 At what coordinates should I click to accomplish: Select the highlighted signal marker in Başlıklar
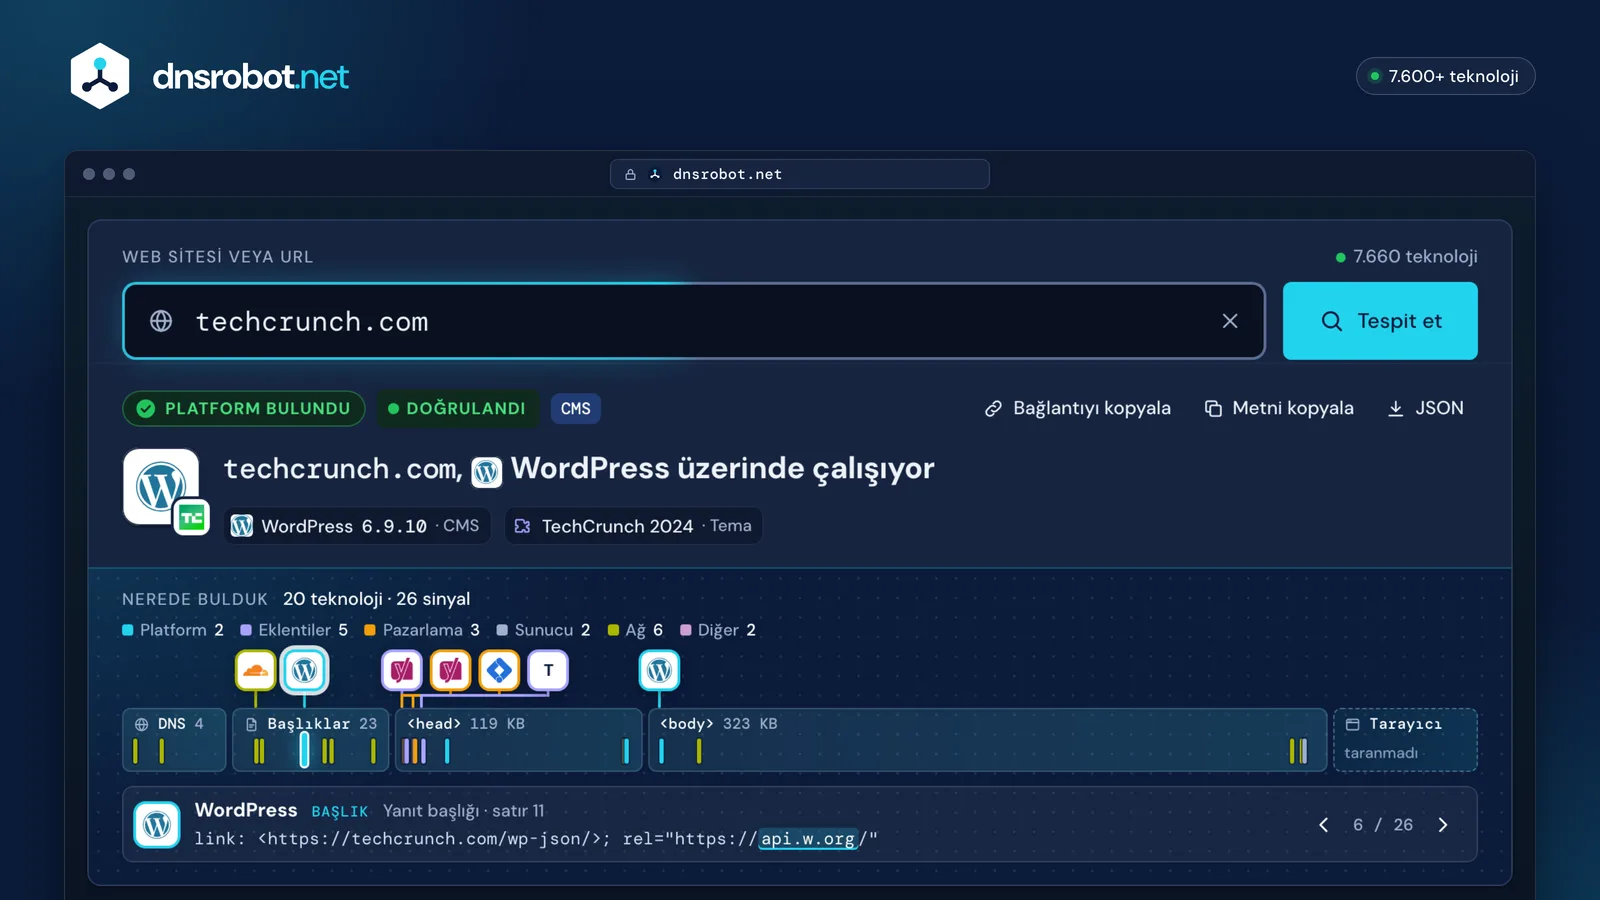click(x=304, y=750)
